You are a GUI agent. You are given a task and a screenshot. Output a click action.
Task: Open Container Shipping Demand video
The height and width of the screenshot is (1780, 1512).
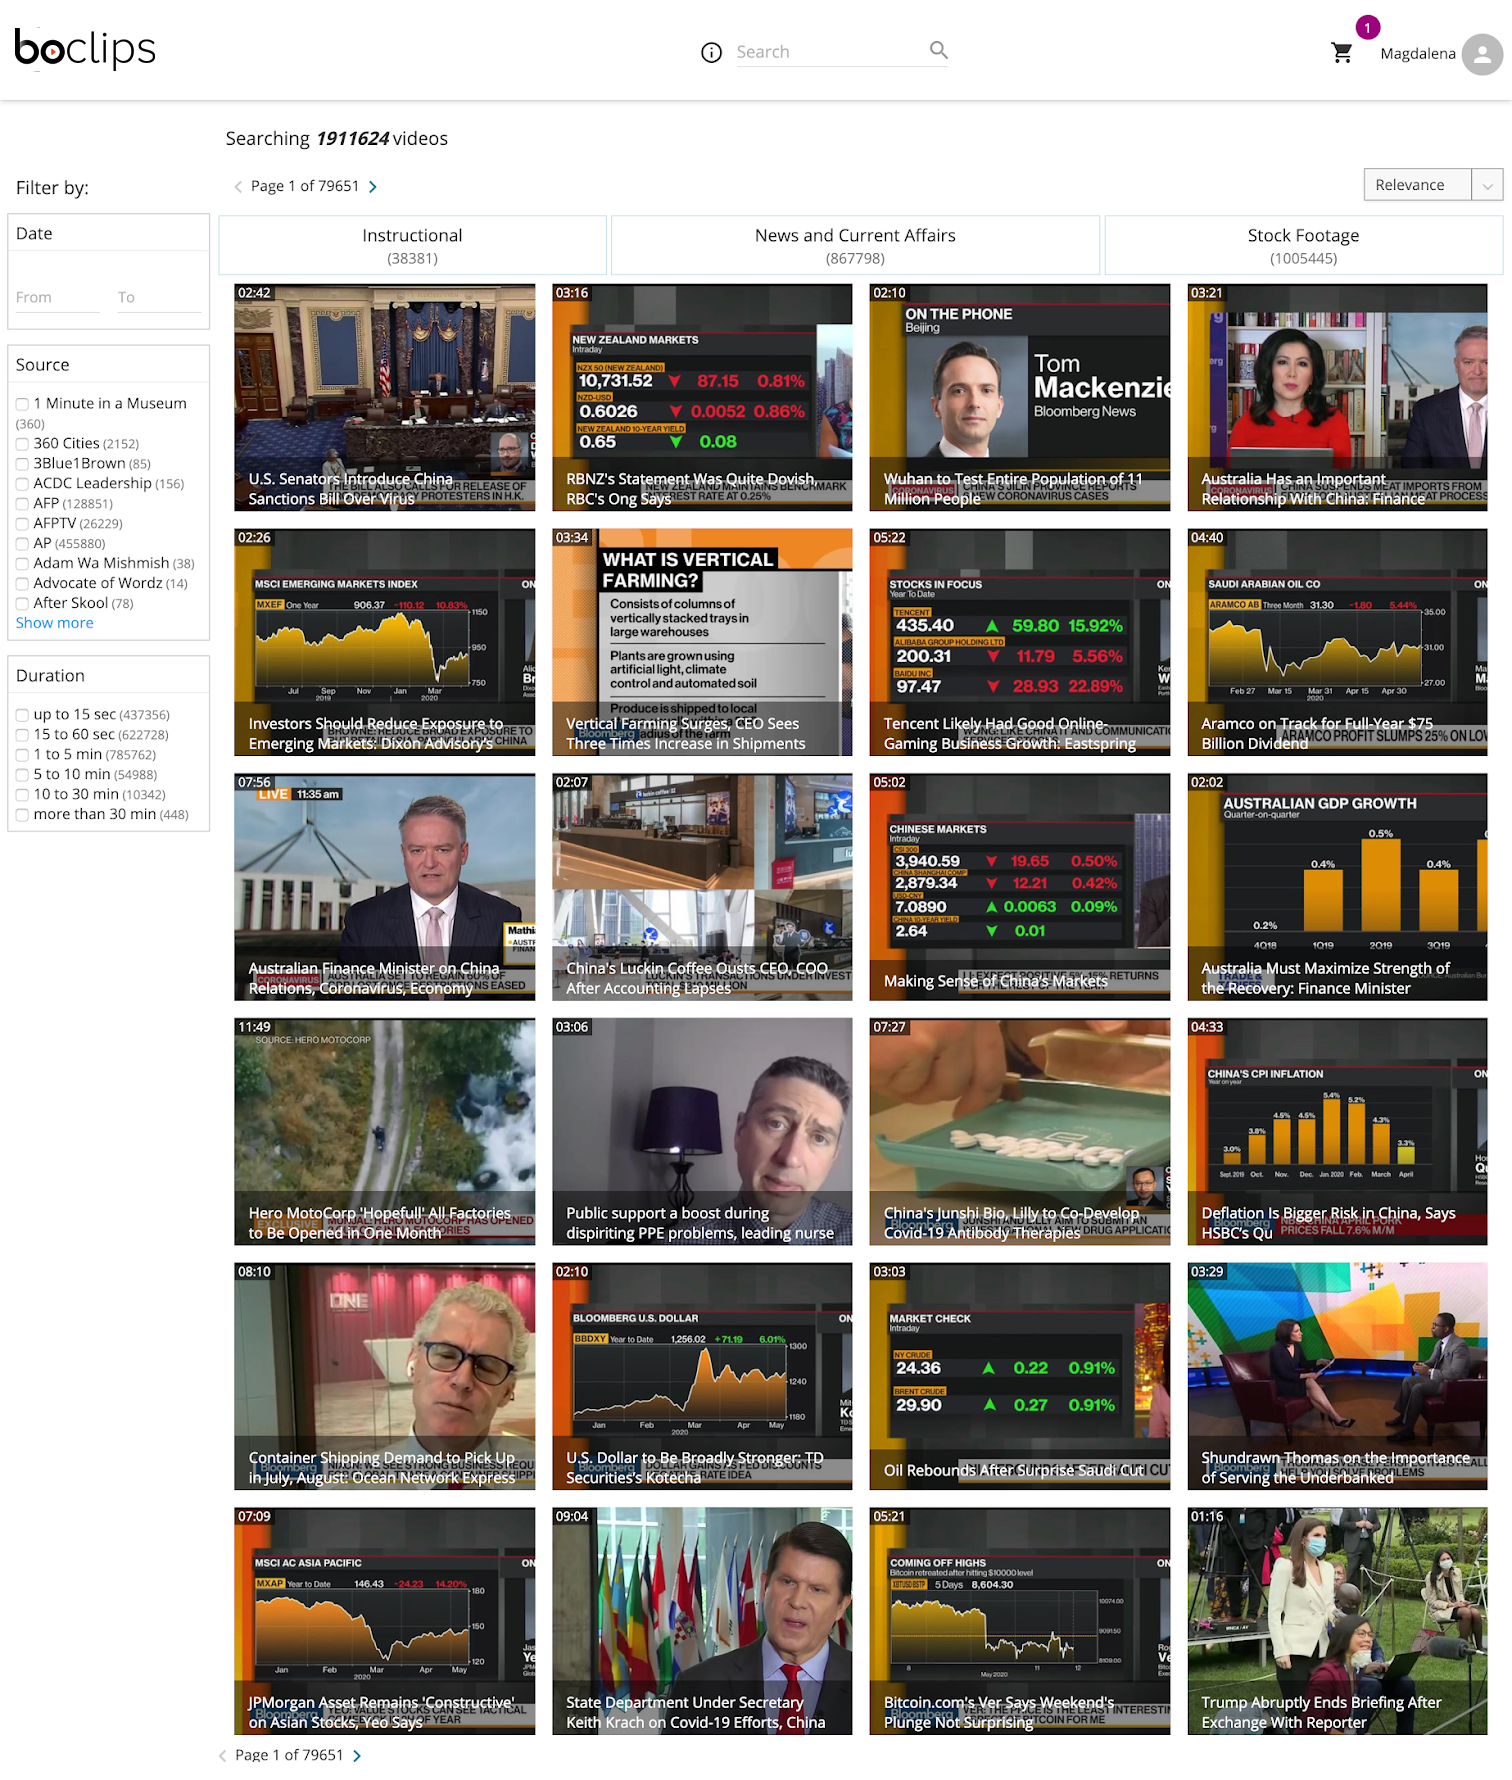tap(385, 1376)
